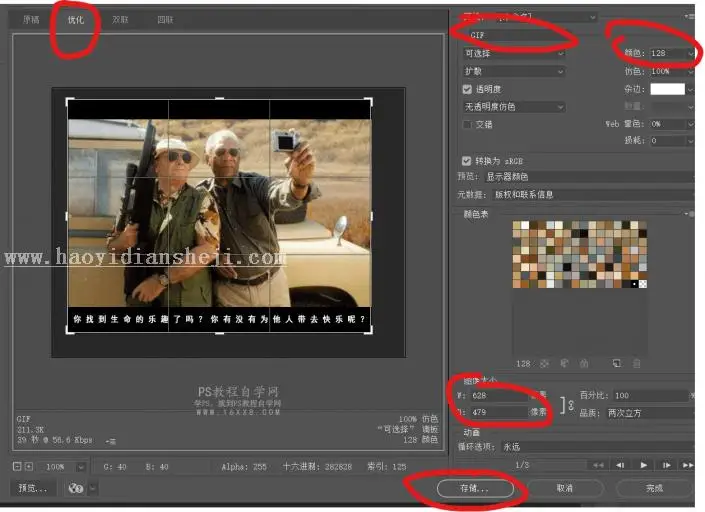
Task: Click the 1/3 frame counter text
Action: pyautogui.click(x=522, y=465)
